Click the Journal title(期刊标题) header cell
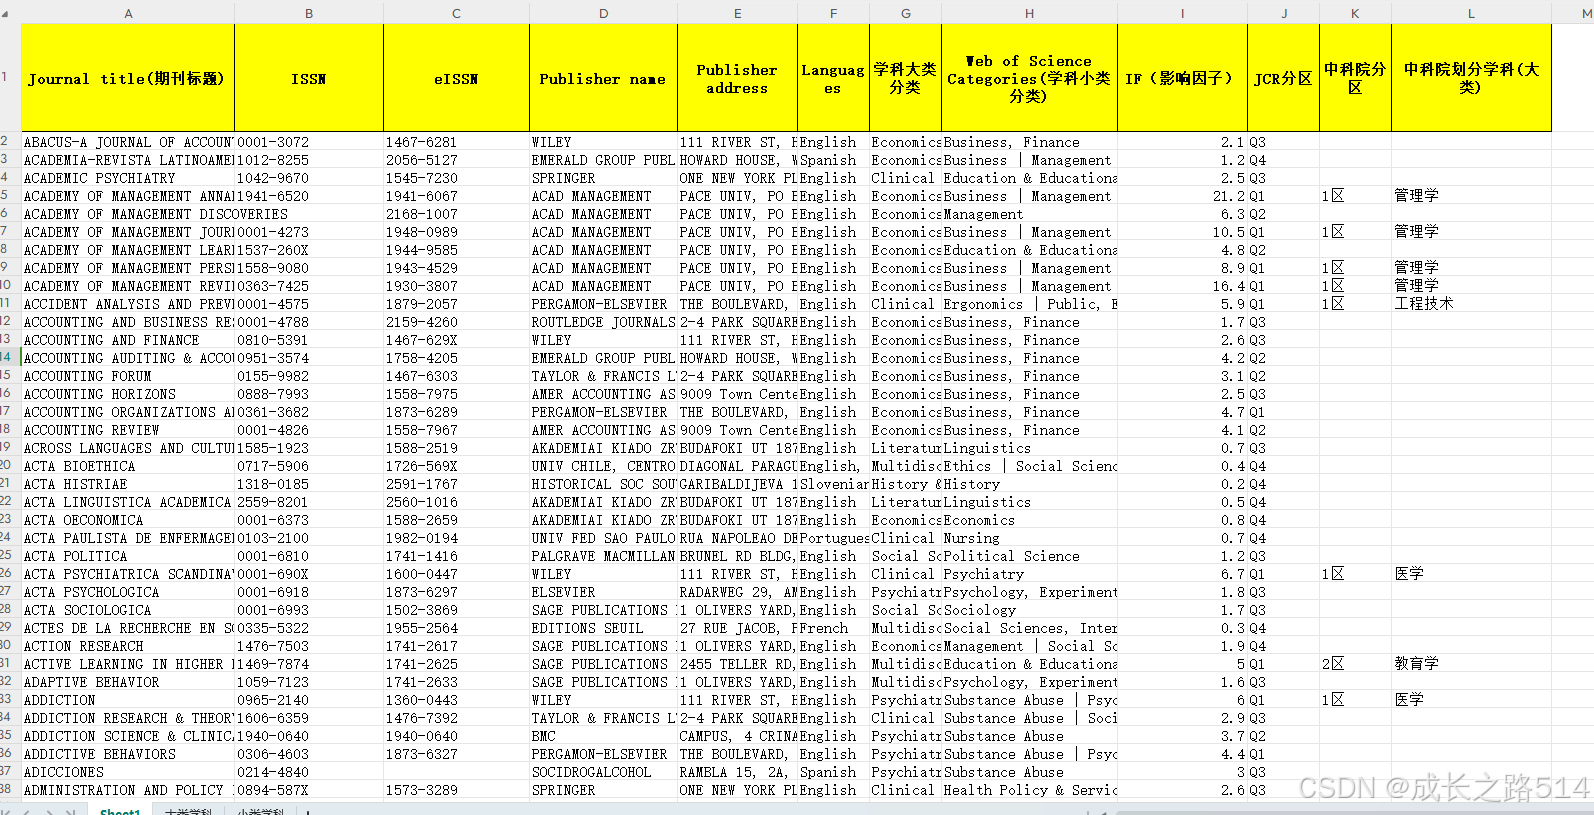 click(x=128, y=78)
